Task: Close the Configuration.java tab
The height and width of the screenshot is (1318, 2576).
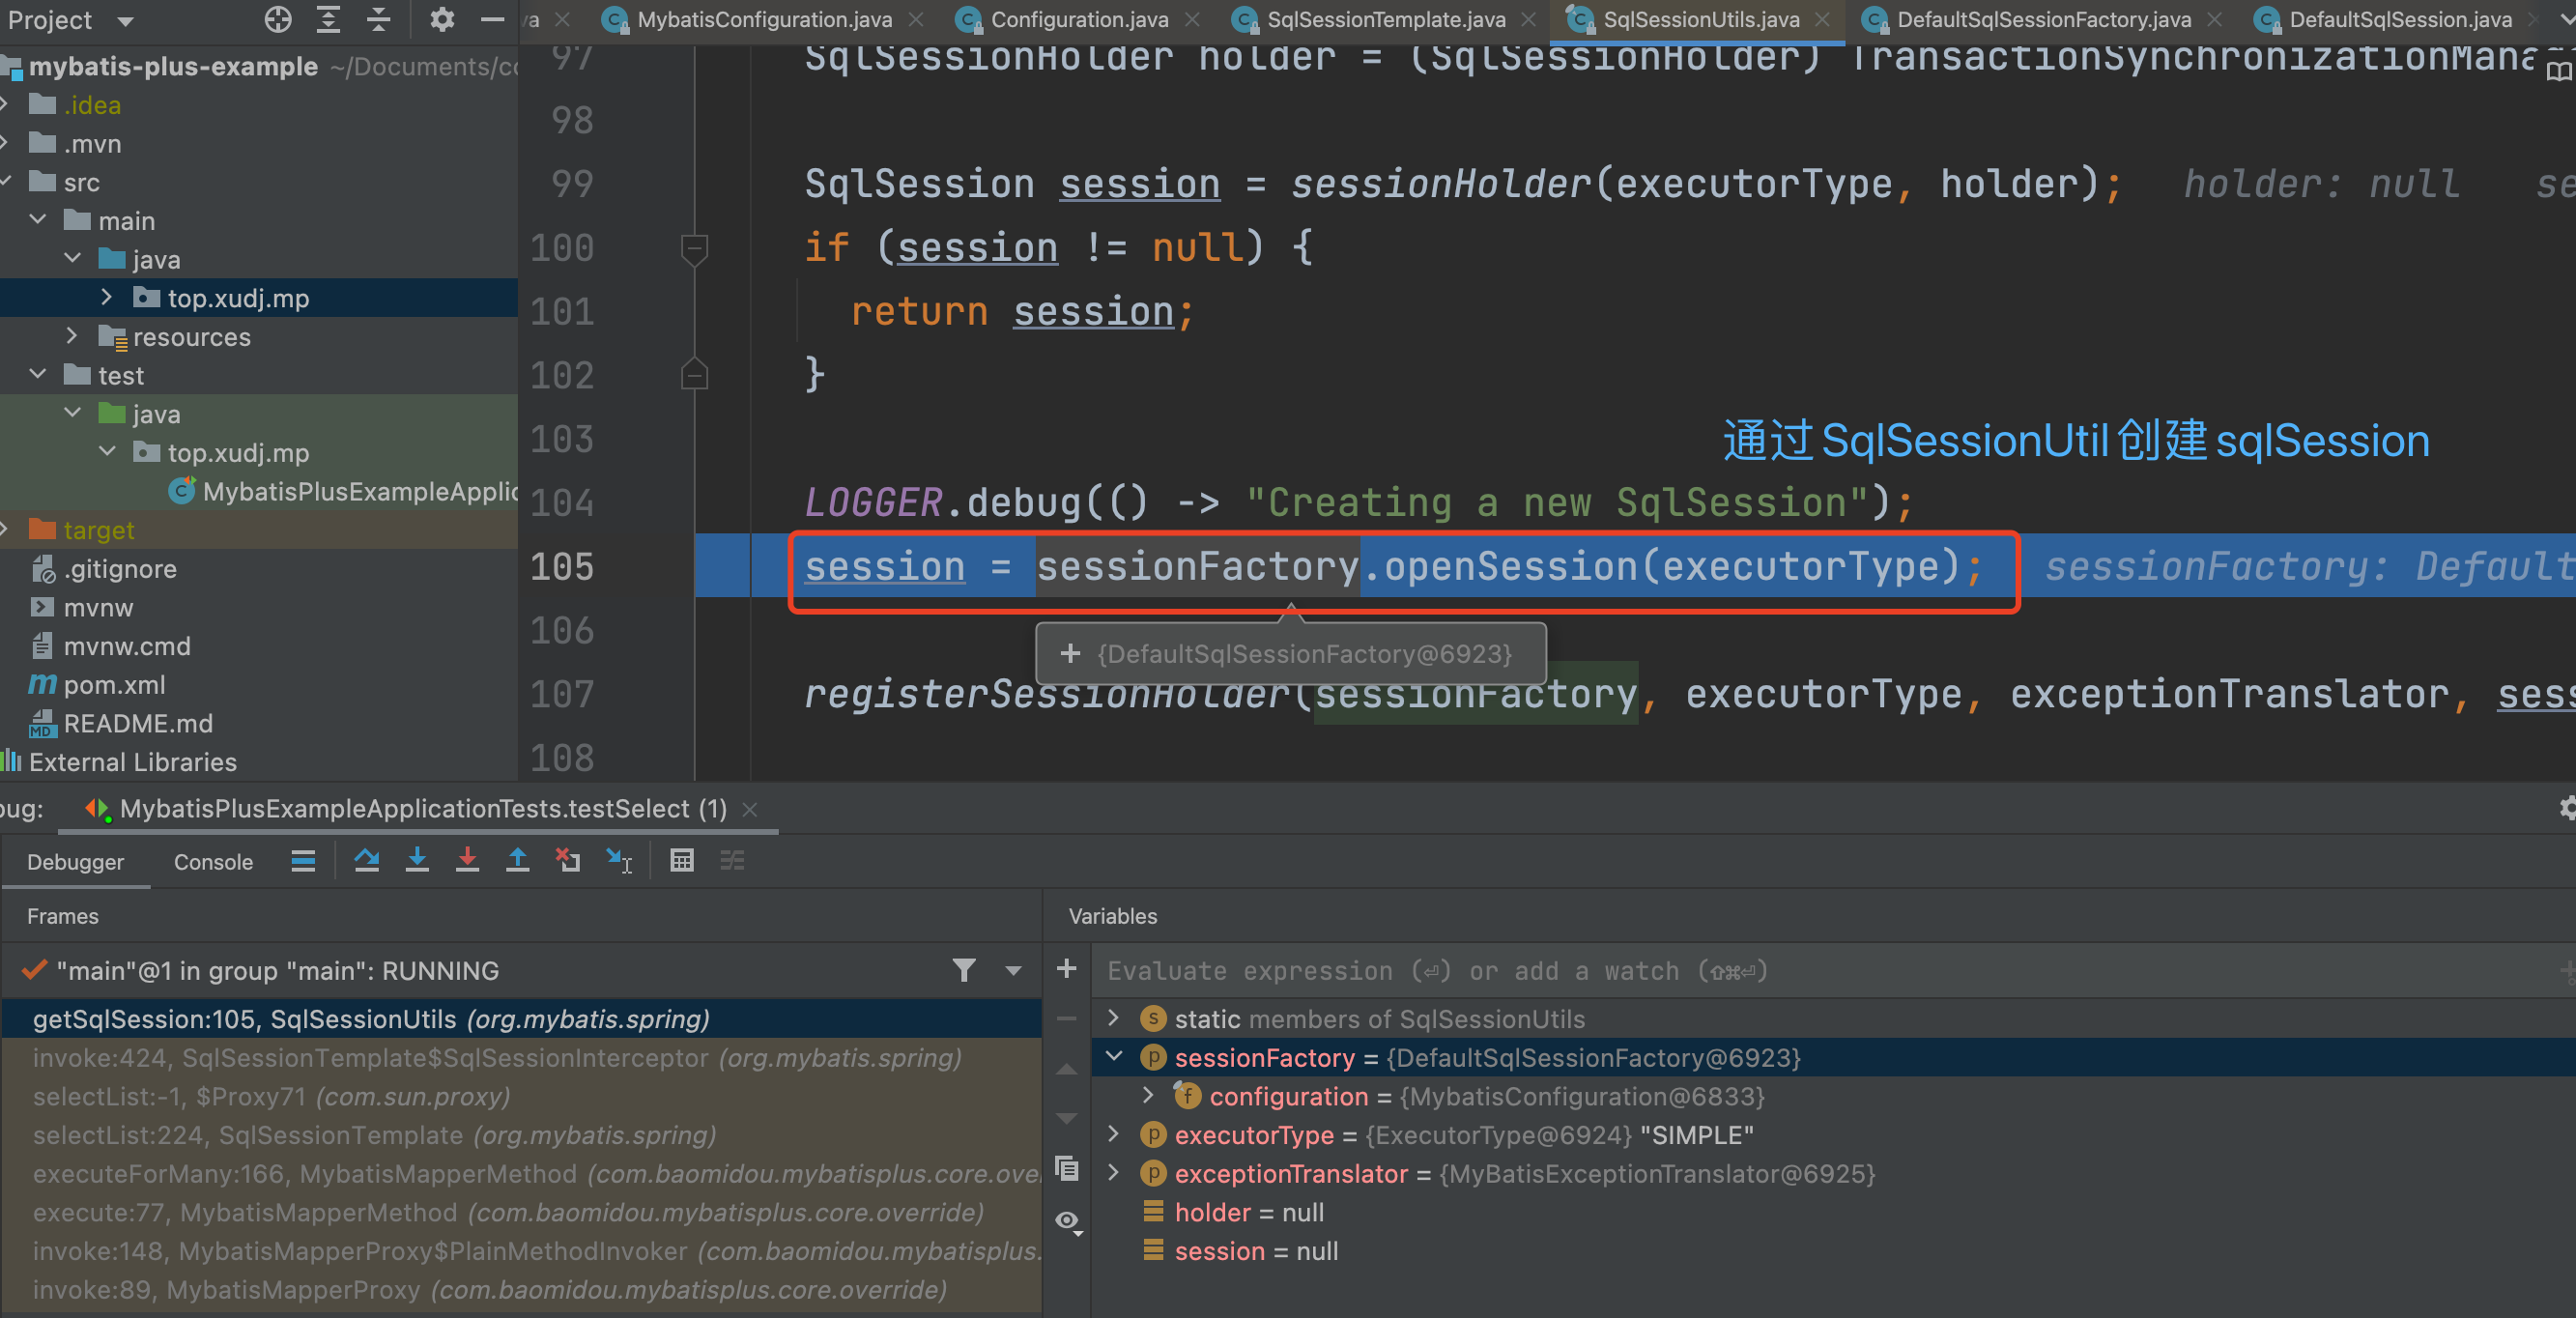Action: point(1192,19)
